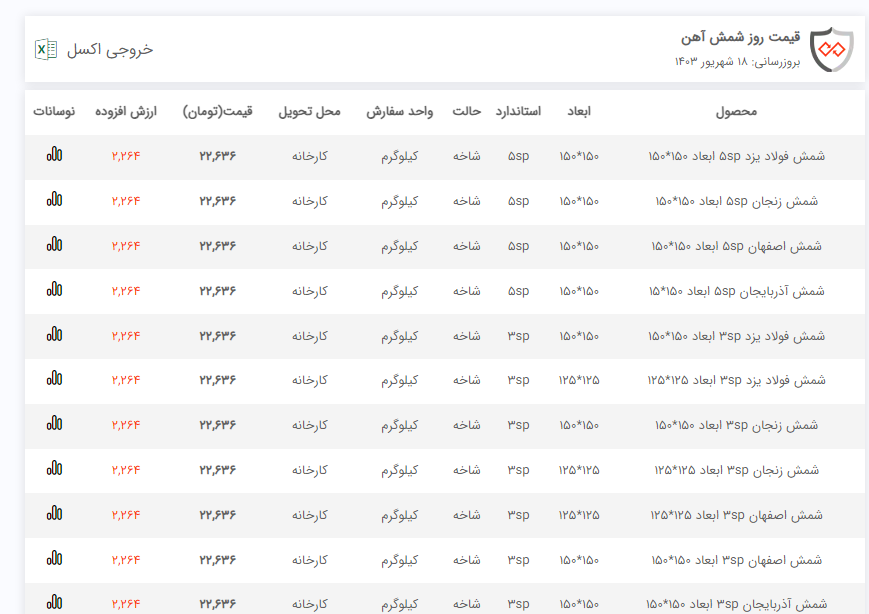Open chart icon for شمش زنجان 3sp 125*125 row
869x614 pixels.
point(54,469)
